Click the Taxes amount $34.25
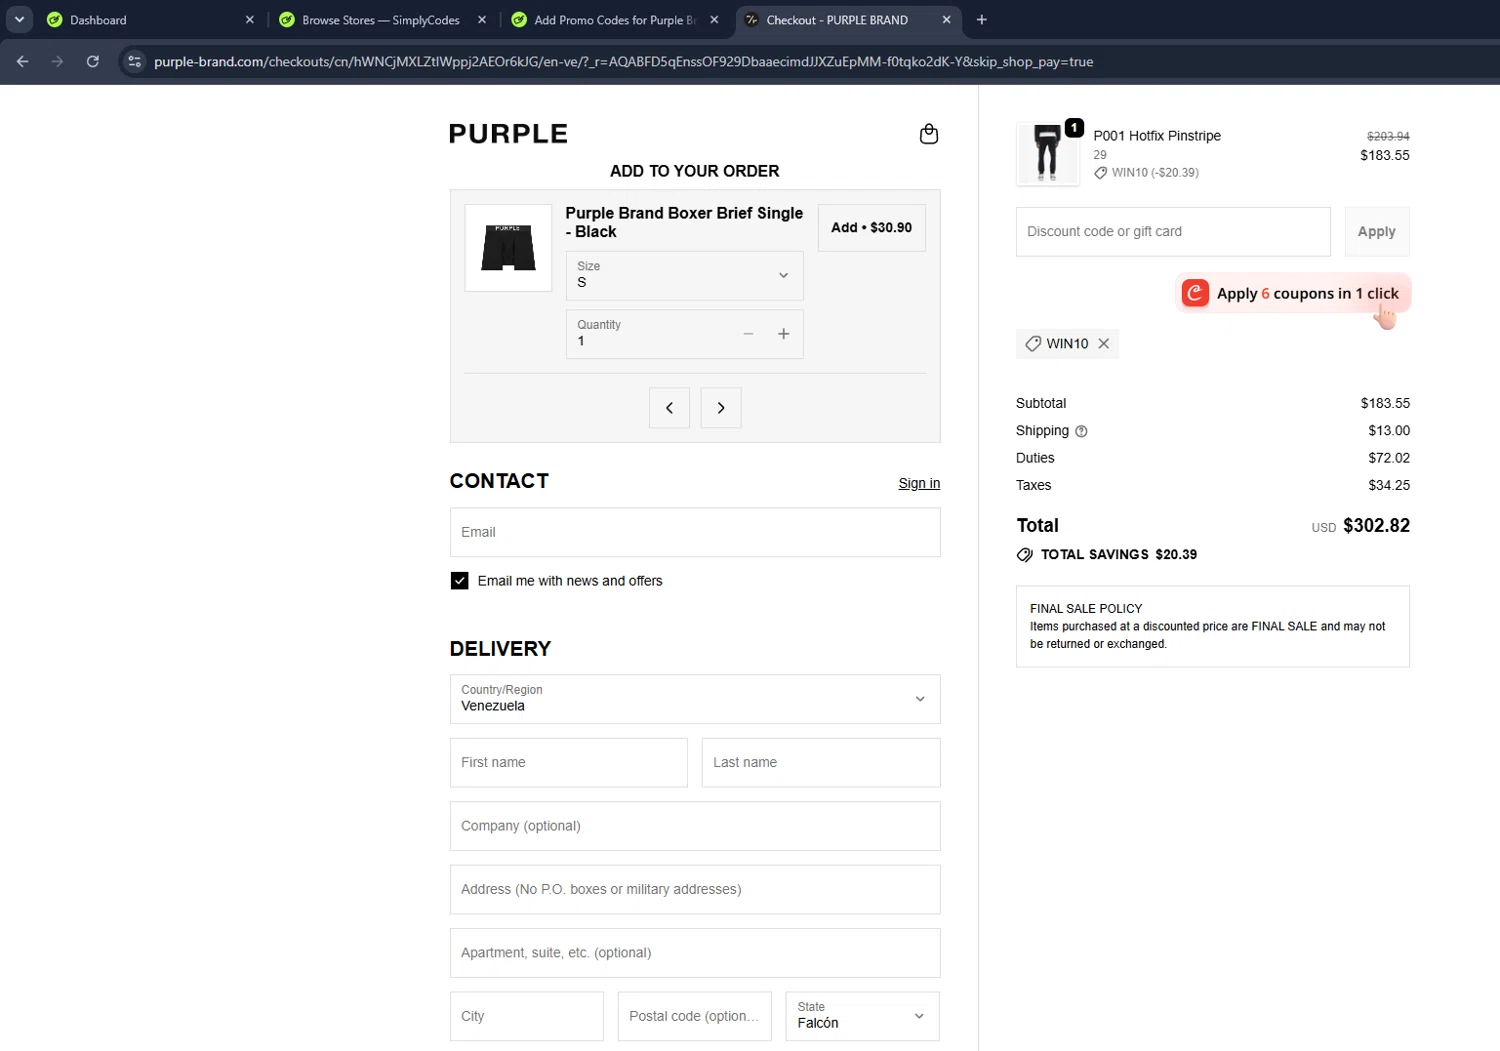Viewport: 1500px width, 1051px height. click(x=1389, y=485)
